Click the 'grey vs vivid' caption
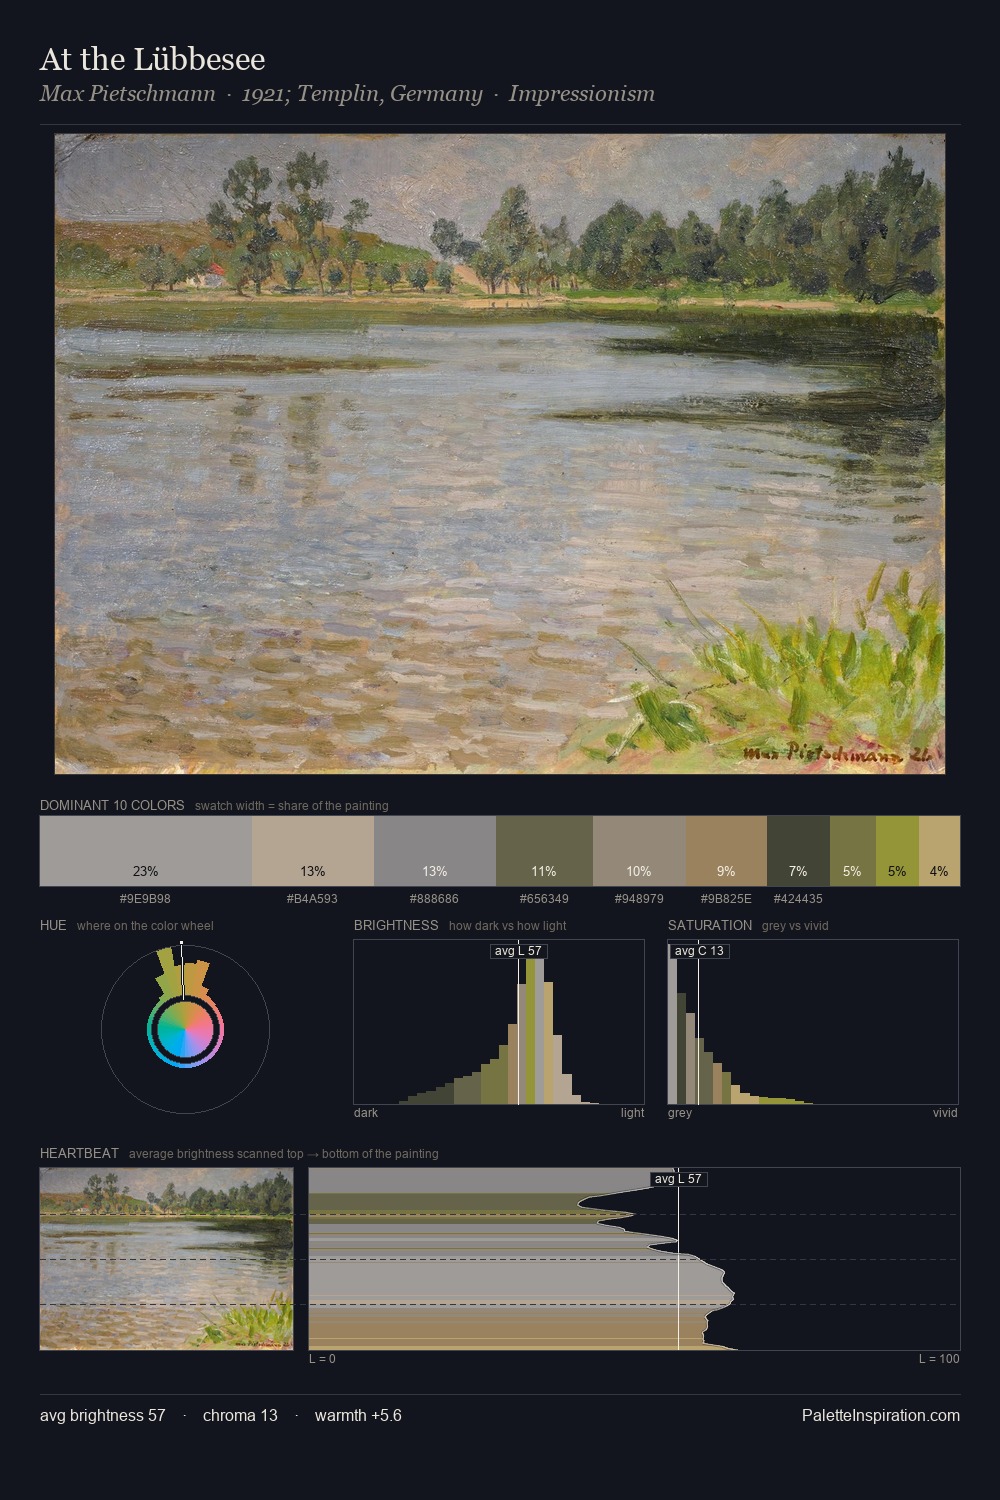The height and width of the screenshot is (1500, 1000). (795, 926)
